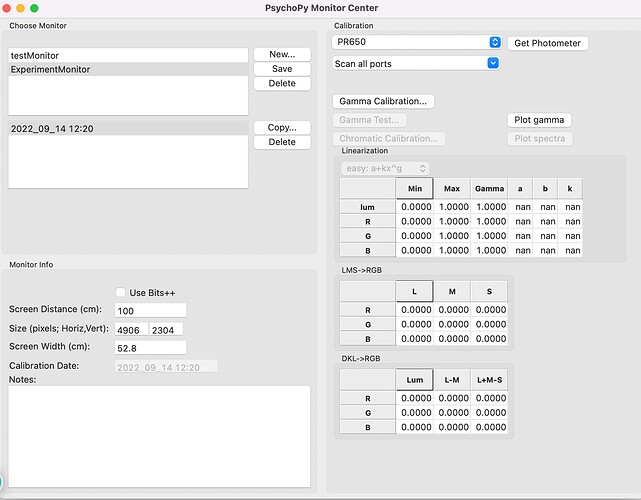Select the G row L-M cell in DKL->RGB
Viewport: 641px width, 500px height.
click(x=452, y=413)
